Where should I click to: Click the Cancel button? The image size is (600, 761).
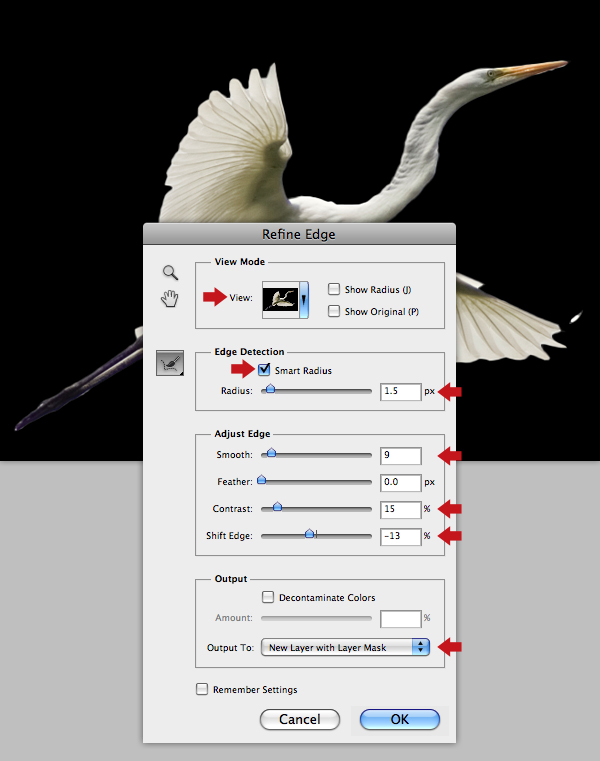tap(300, 719)
